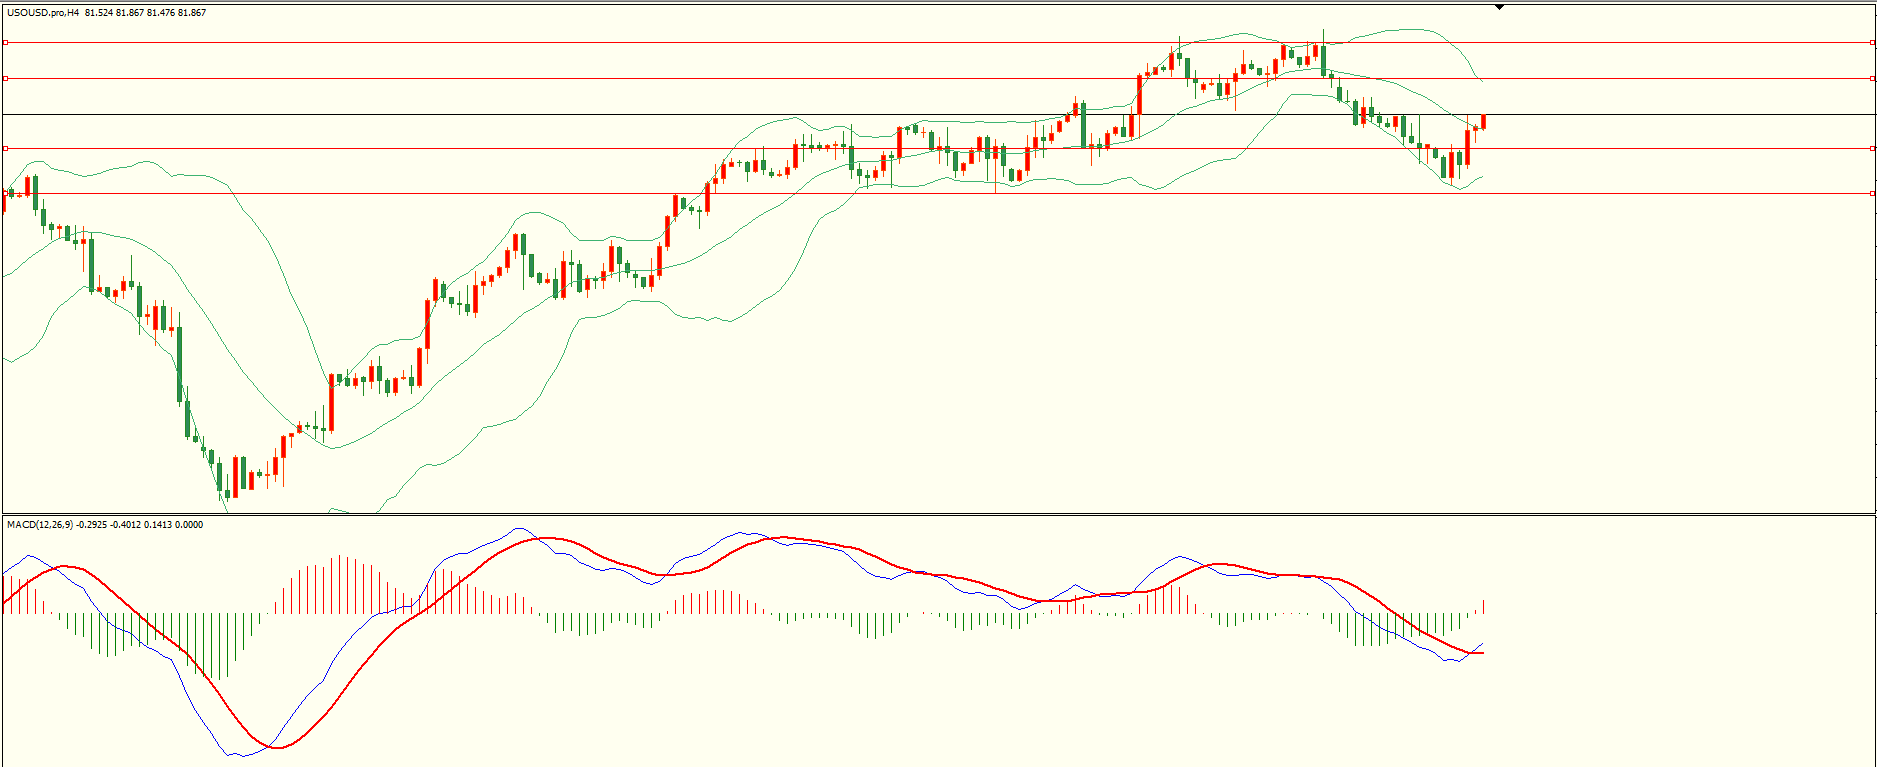The height and width of the screenshot is (767, 1877).
Task: Click right handle of the lowest red line
Action: (x=1872, y=193)
